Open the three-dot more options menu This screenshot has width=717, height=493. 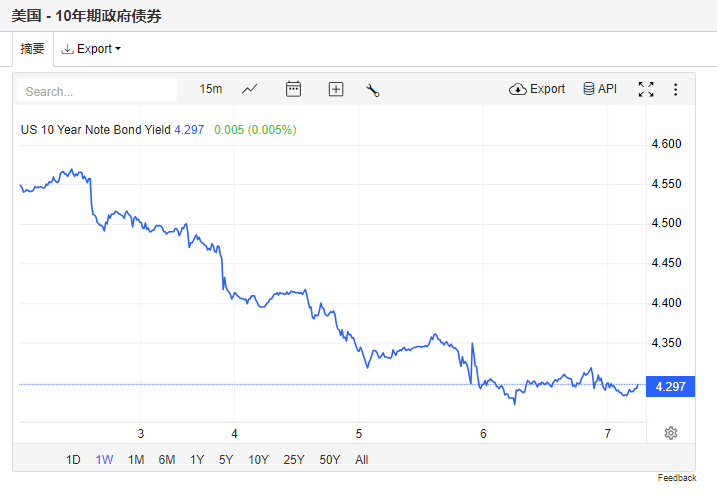(675, 89)
